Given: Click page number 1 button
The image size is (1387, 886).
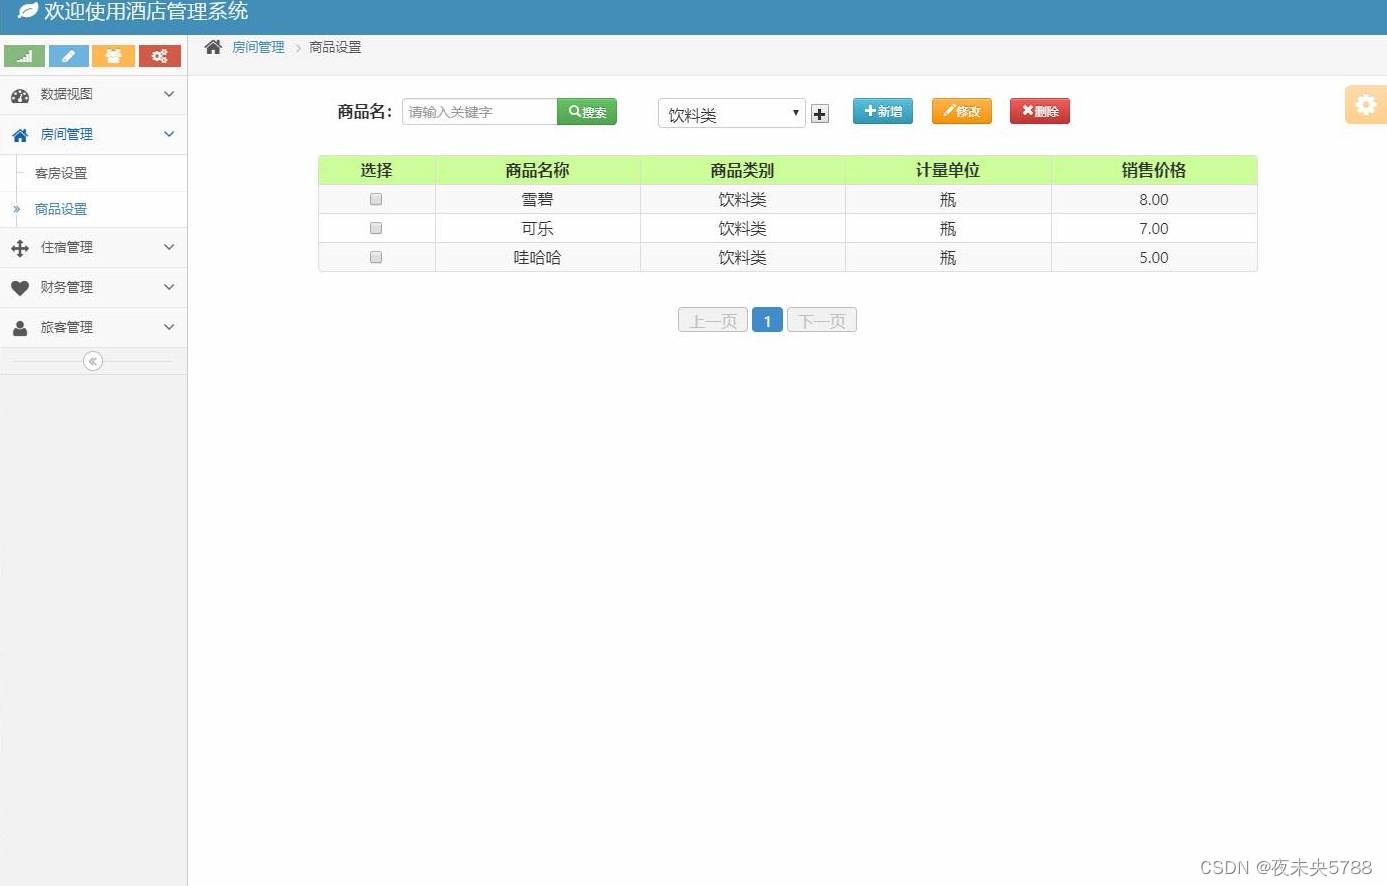Looking at the screenshot, I should pos(767,320).
